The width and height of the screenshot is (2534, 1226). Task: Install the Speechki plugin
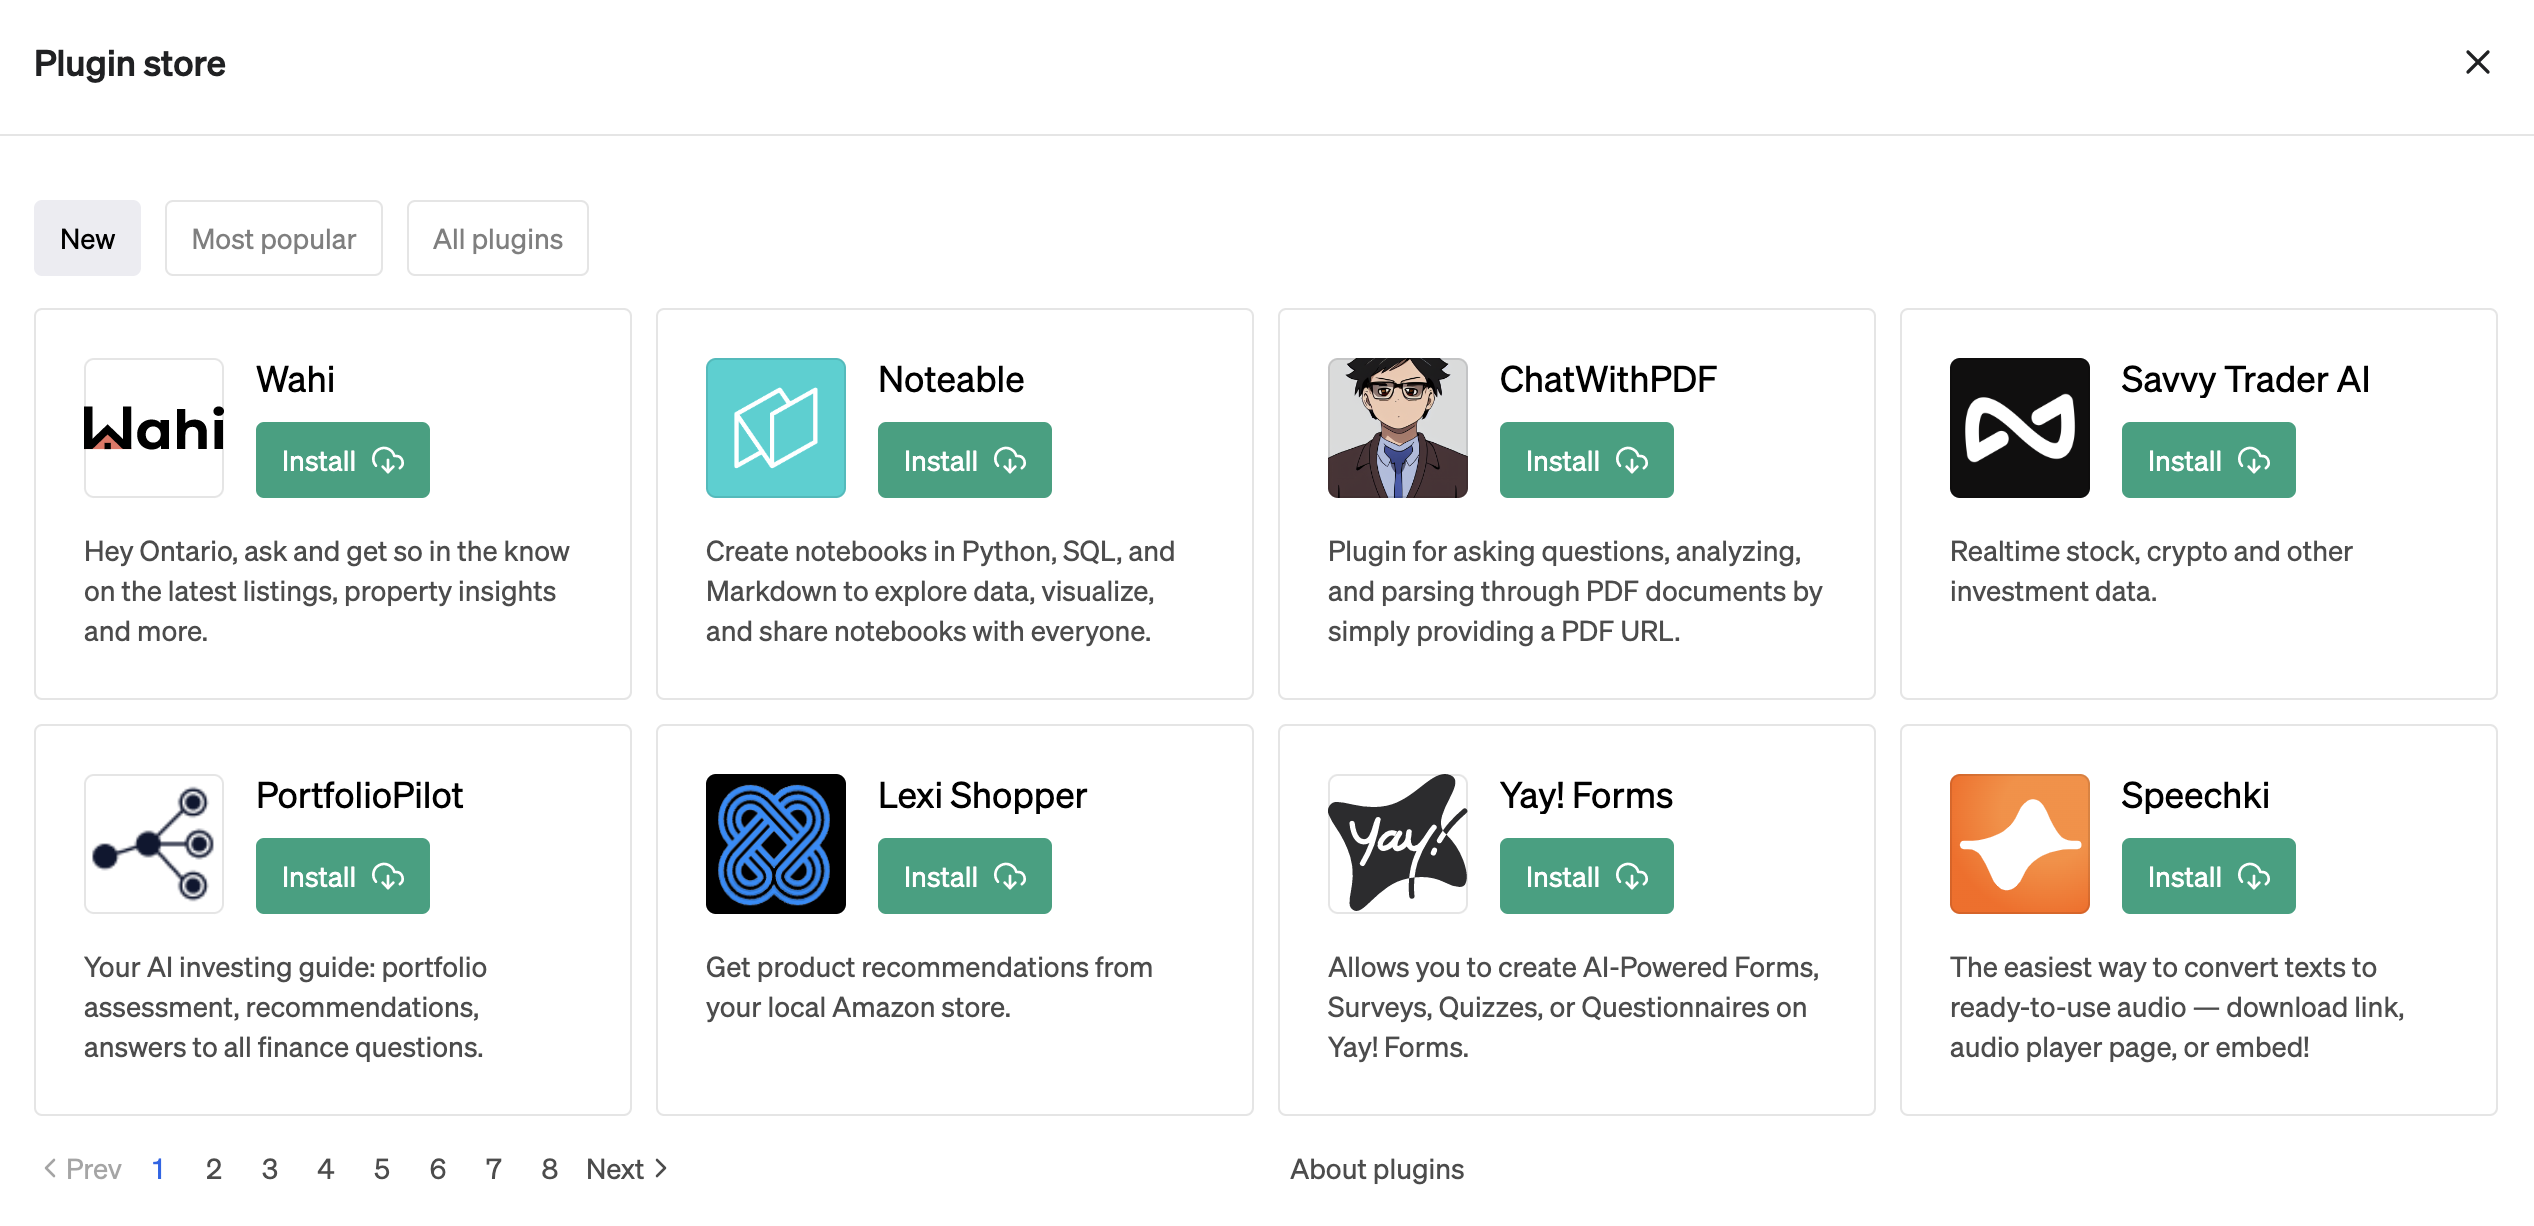coord(2209,877)
